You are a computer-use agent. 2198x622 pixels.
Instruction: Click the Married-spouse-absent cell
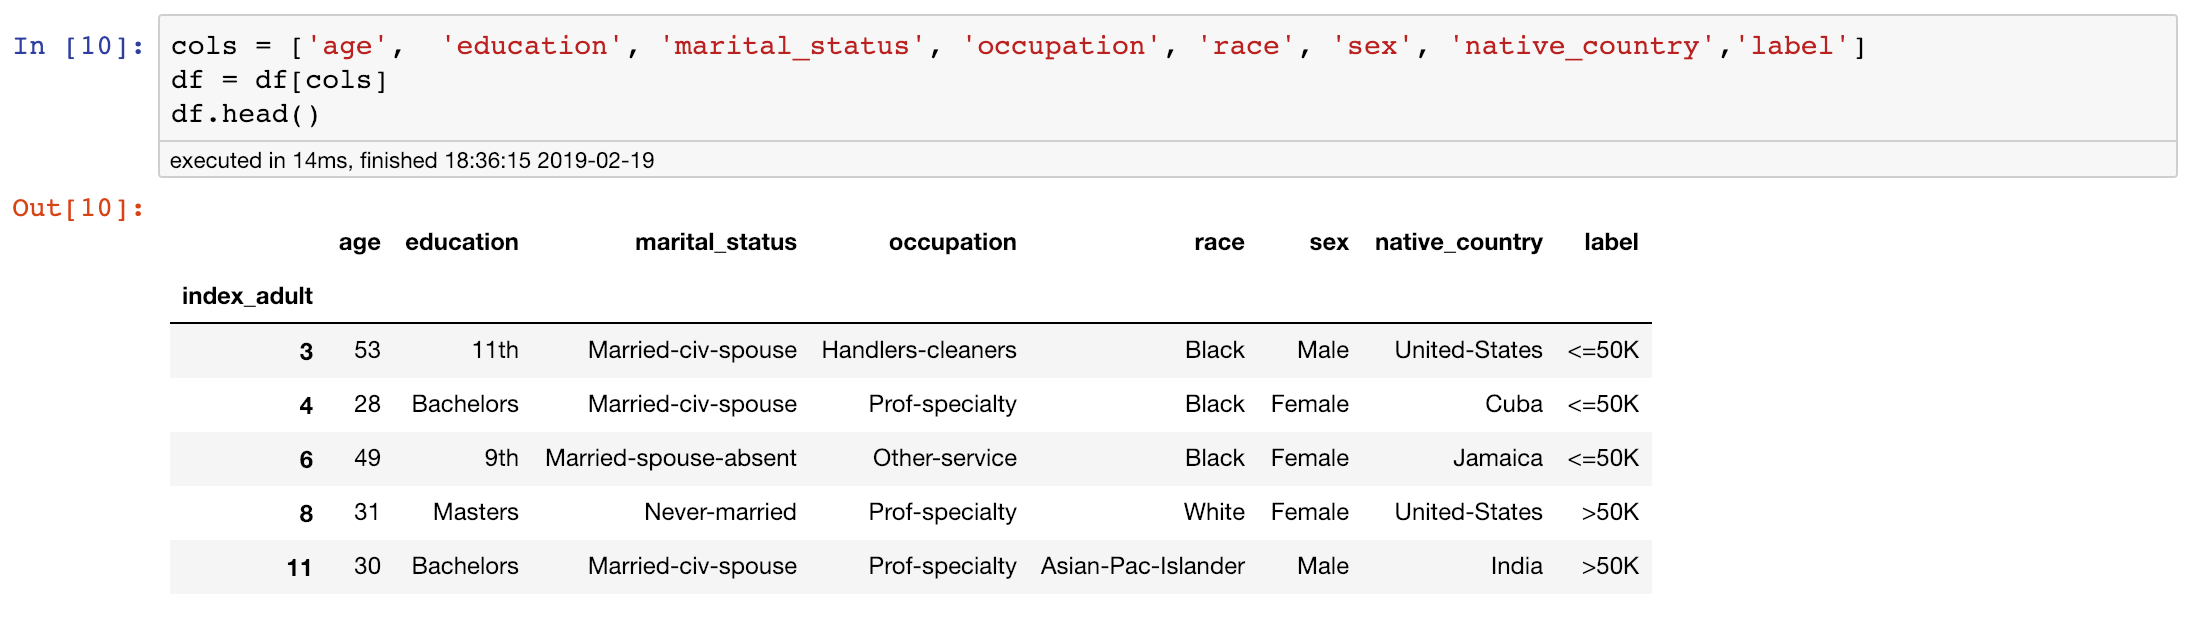click(671, 458)
